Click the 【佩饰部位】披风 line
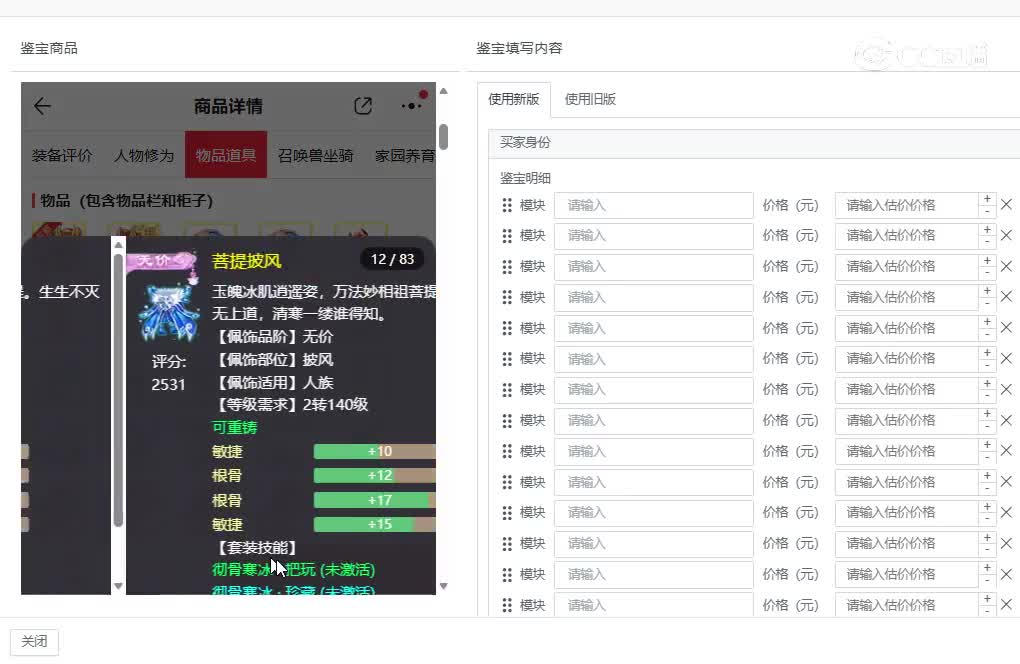The height and width of the screenshot is (664, 1020). tap(273, 360)
